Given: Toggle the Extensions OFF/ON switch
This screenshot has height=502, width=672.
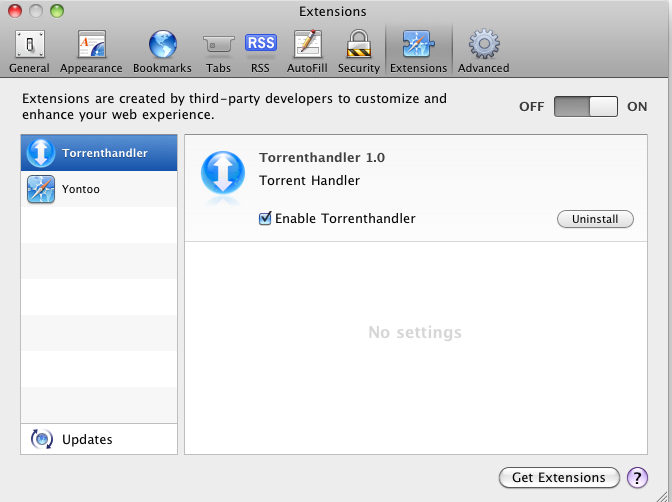Looking at the screenshot, I should coord(586,107).
